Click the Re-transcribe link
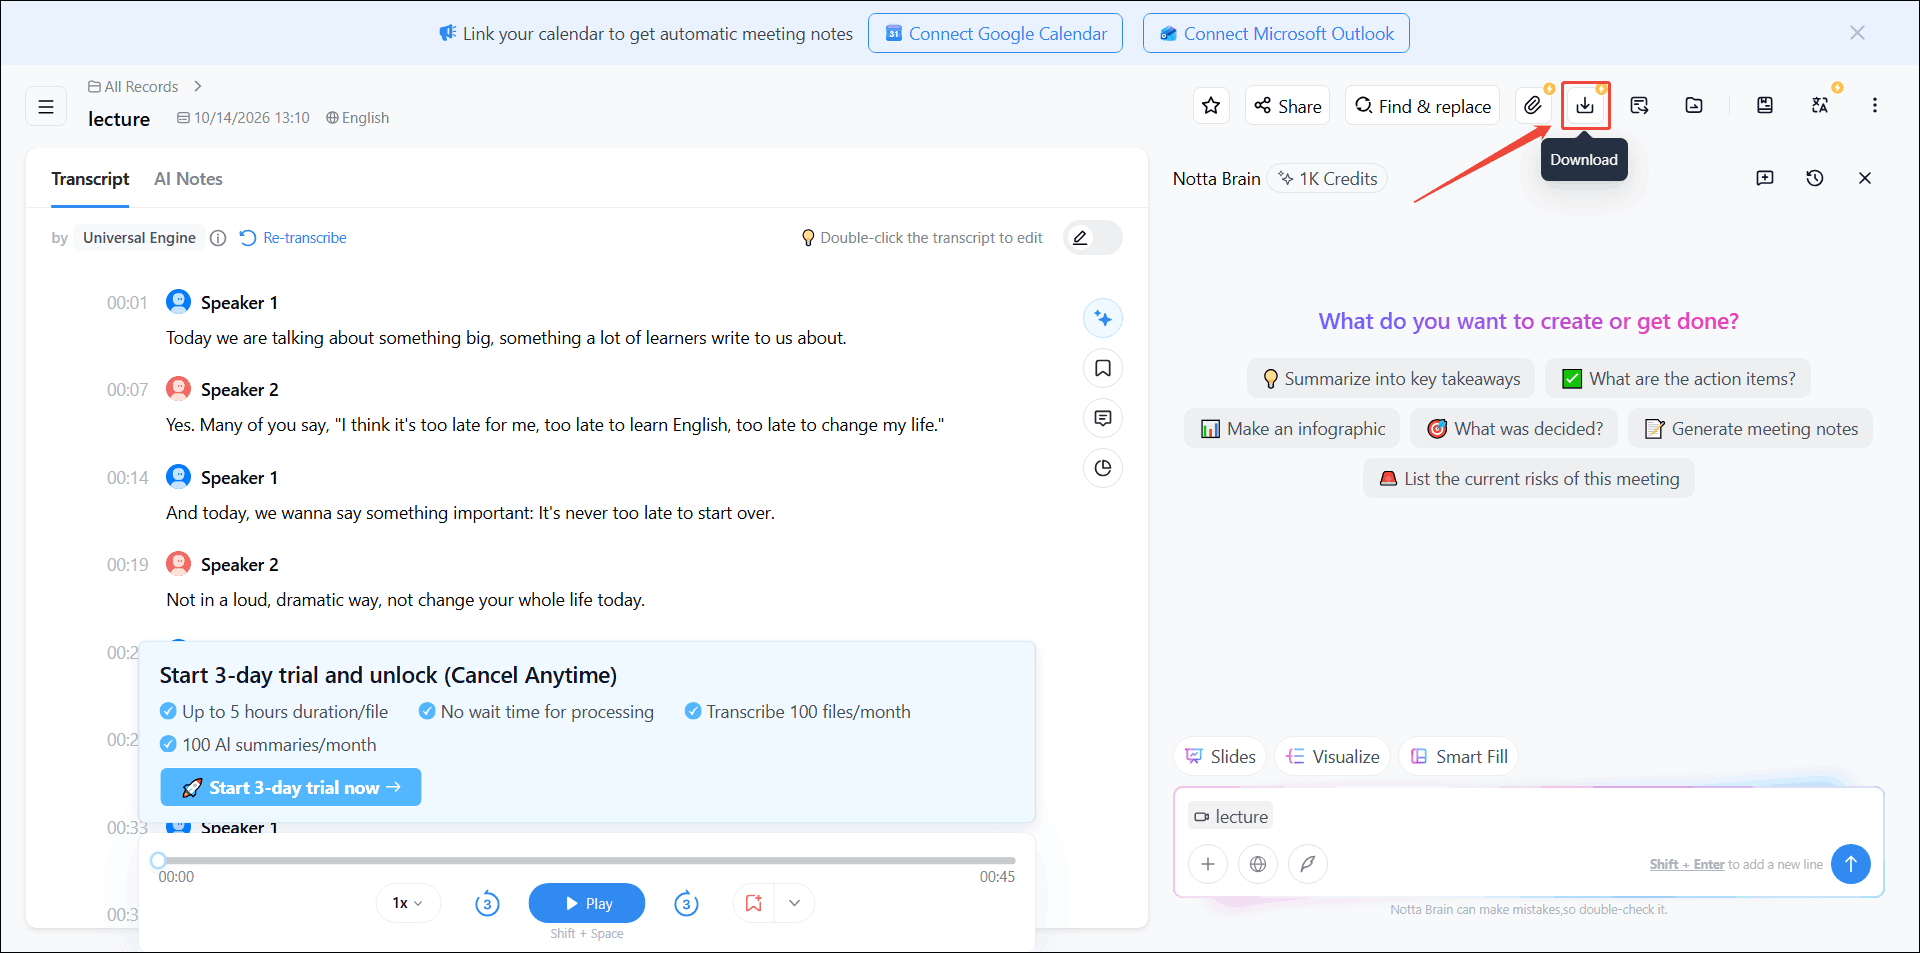The width and height of the screenshot is (1920, 953). pos(293,238)
